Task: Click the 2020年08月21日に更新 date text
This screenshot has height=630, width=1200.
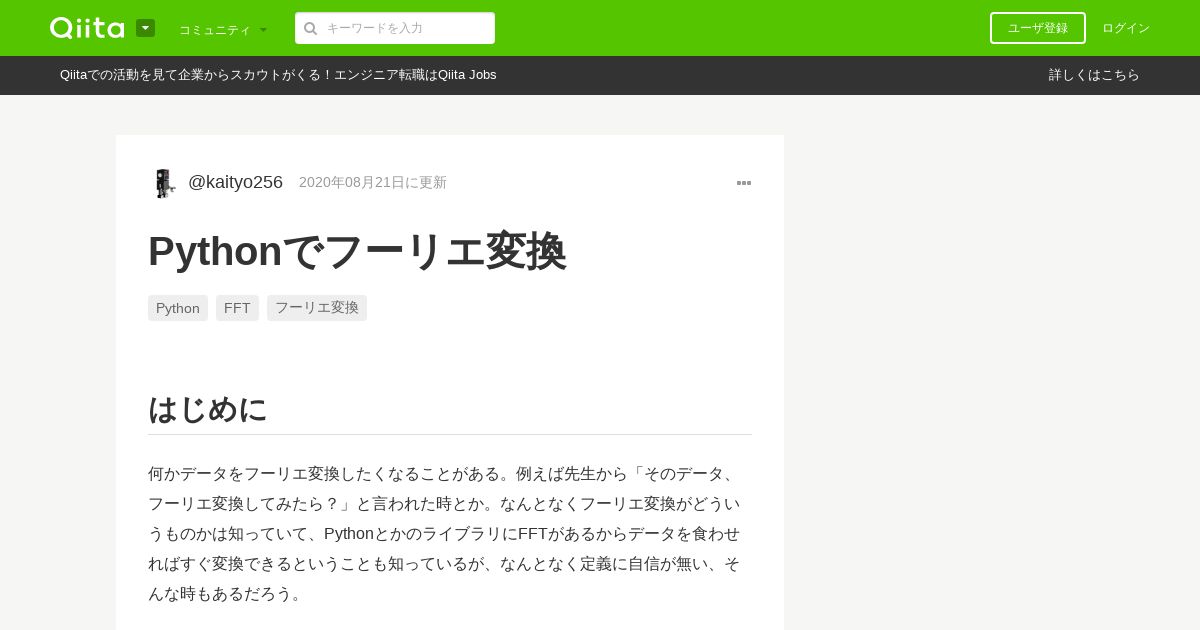Action: coord(373,182)
